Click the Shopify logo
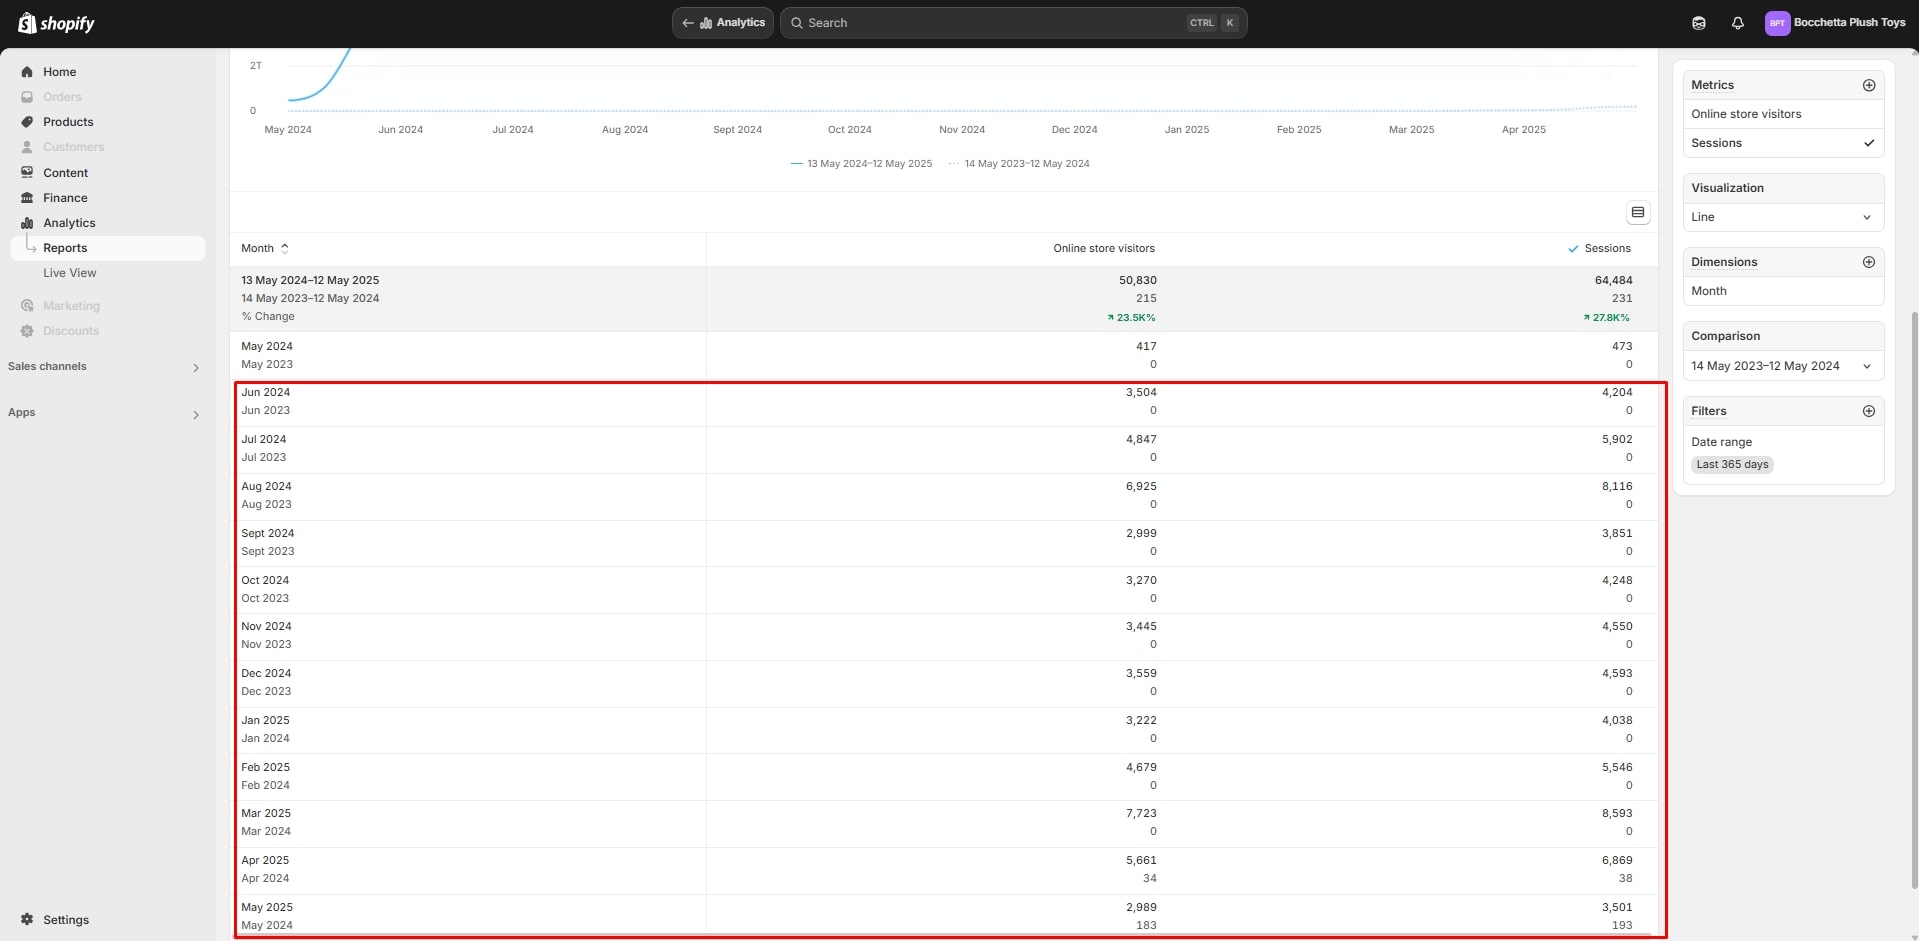Screen dimensions: 1919x941 click(56, 23)
